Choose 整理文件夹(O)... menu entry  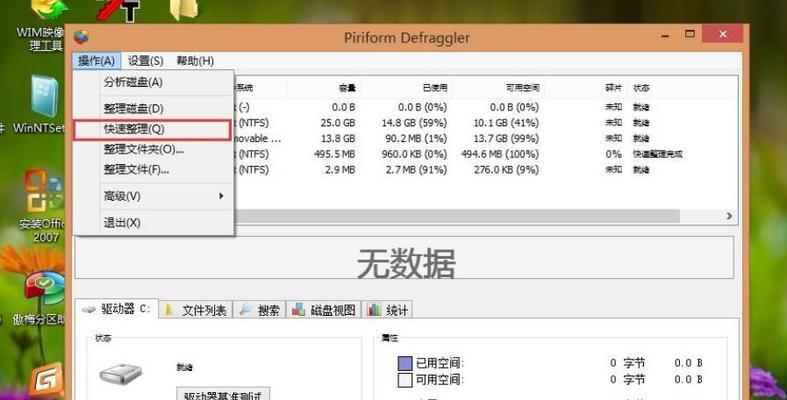click(153, 150)
